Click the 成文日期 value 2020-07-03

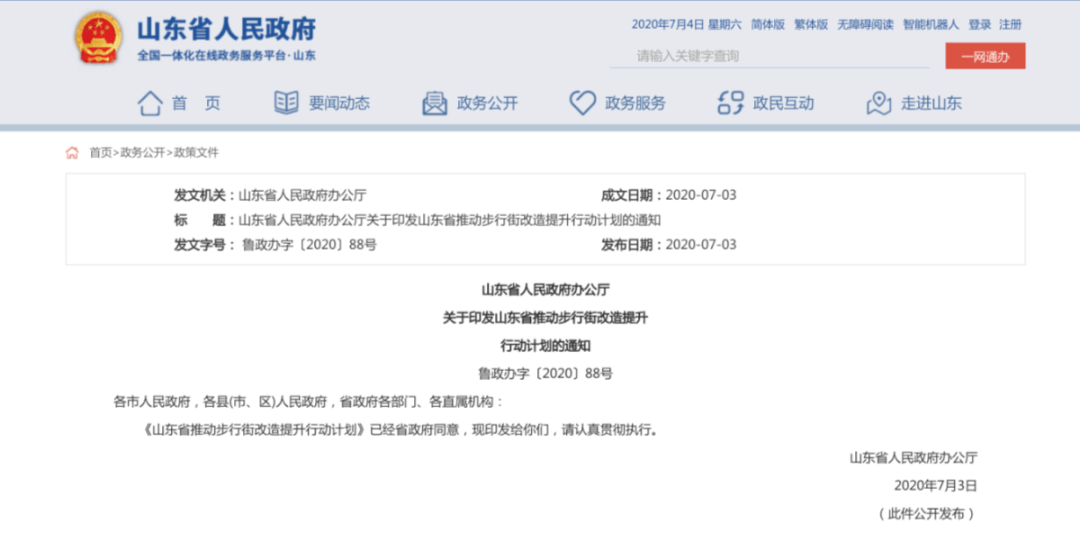(701, 195)
